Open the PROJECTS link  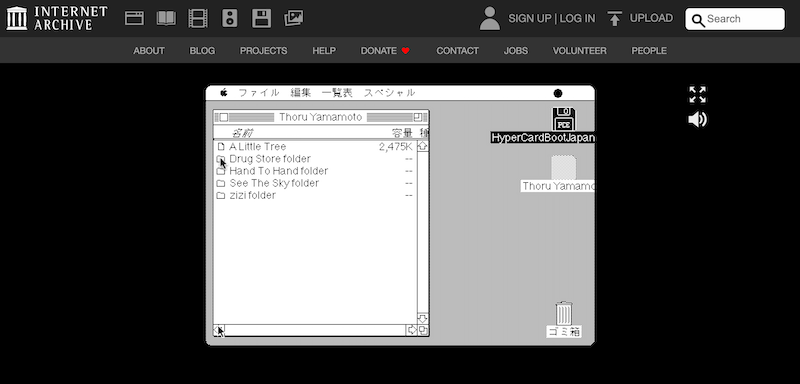click(263, 50)
